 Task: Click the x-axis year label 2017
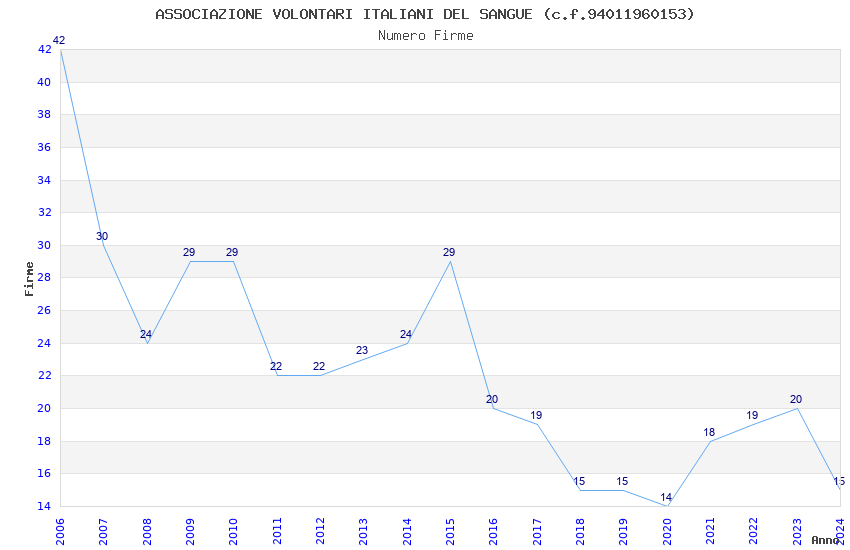pos(537,531)
